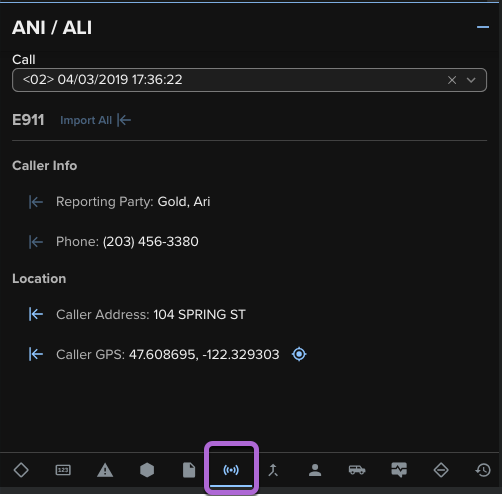This screenshot has width=502, height=496.
Task: Open the 123 number tab
Action: 63,470
